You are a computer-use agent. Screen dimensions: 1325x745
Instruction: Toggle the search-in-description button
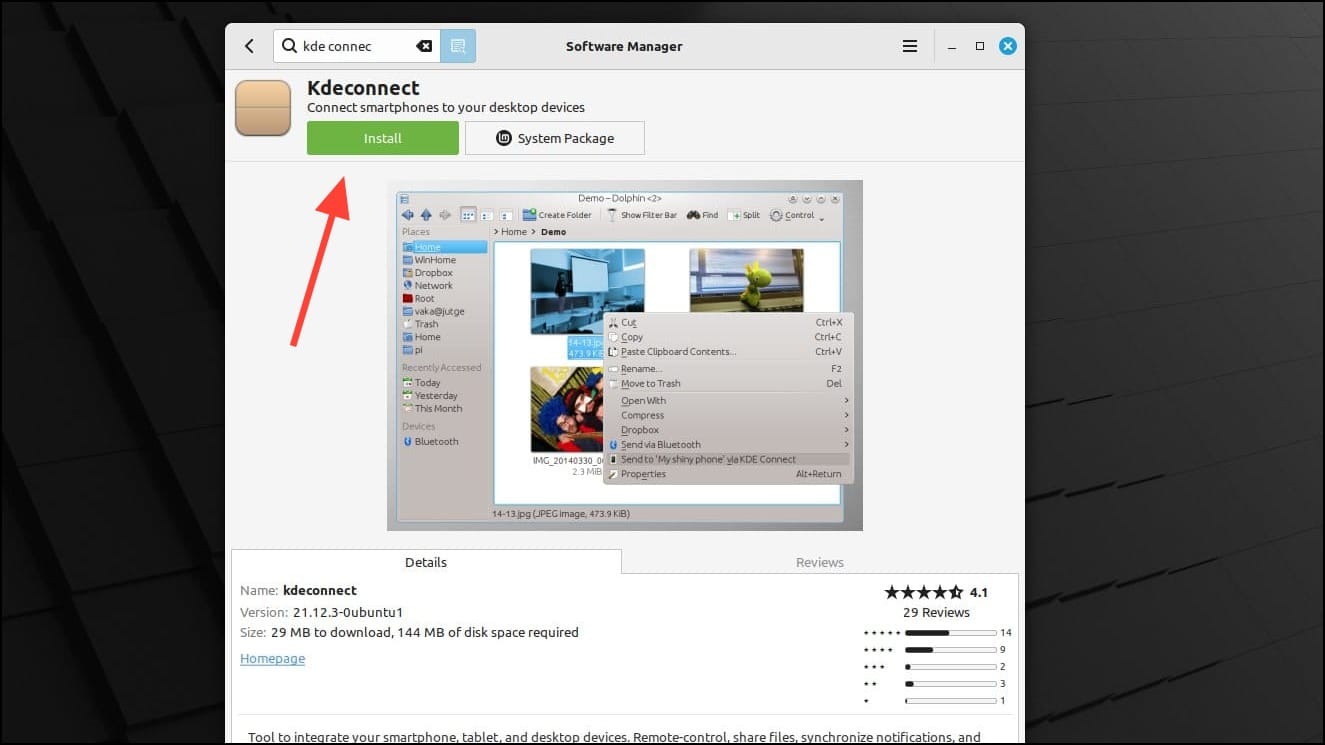(458, 46)
